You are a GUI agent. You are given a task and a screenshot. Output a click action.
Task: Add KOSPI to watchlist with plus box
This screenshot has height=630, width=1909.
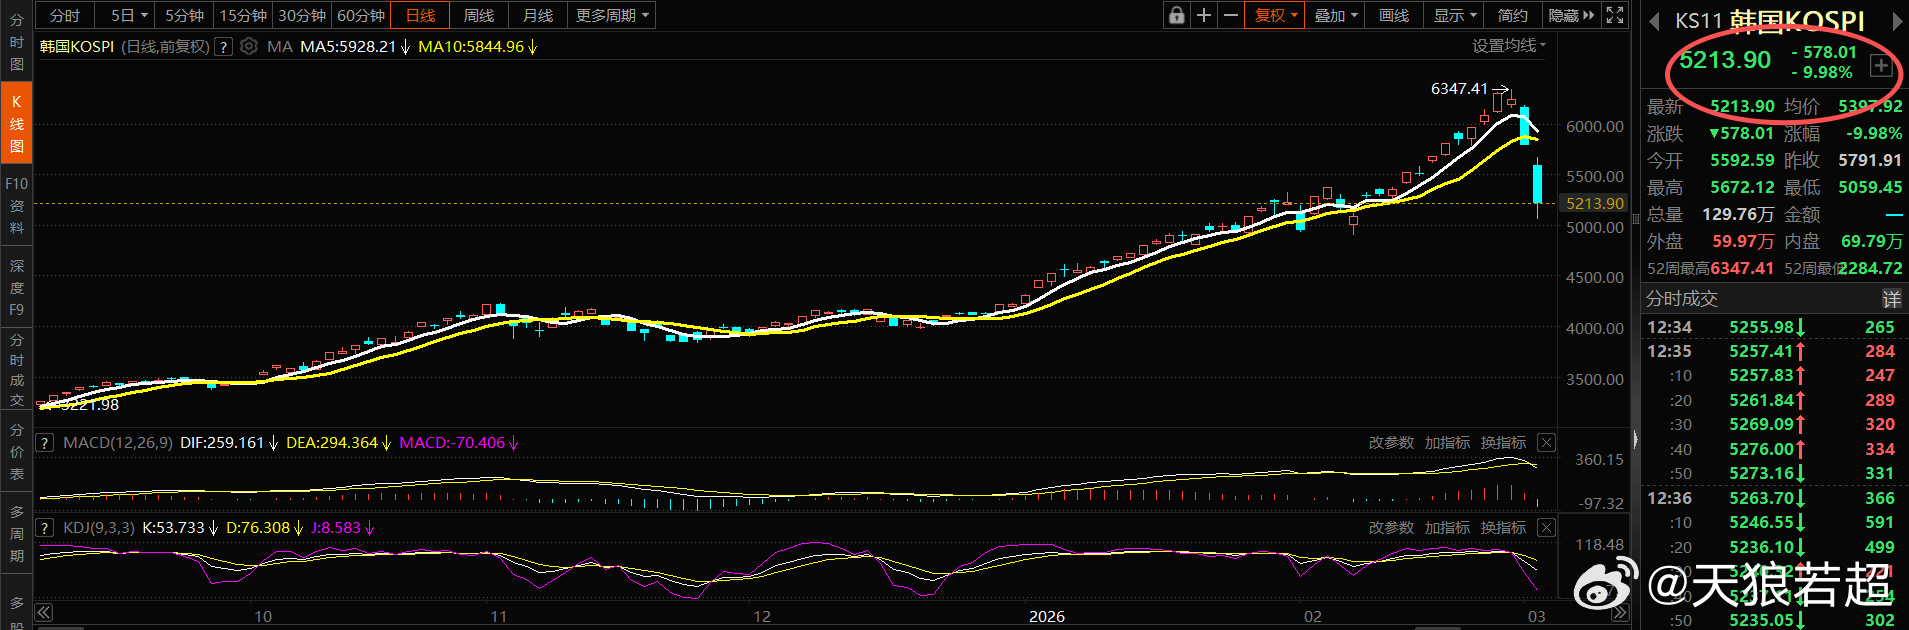(x=1881, y=66)
